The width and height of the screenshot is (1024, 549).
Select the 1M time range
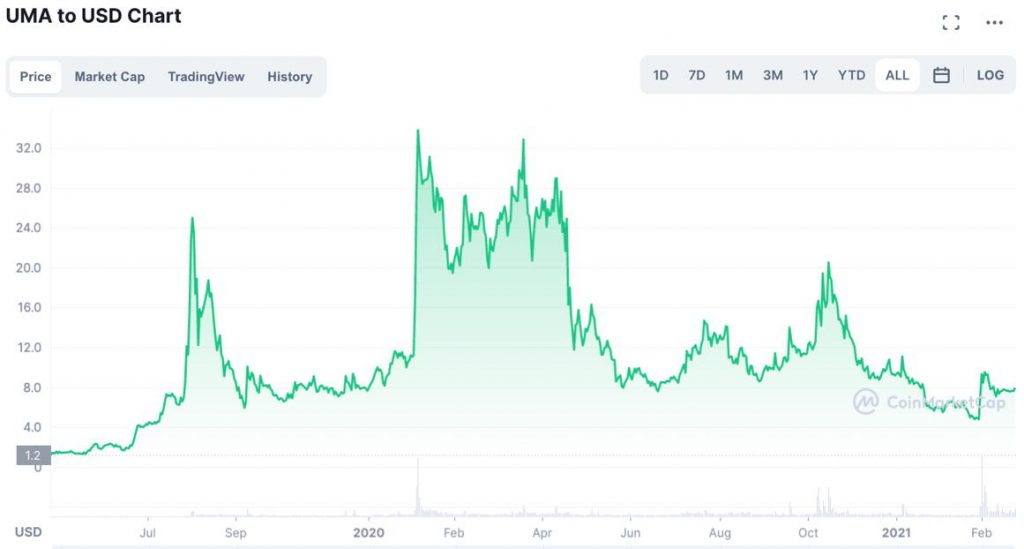point(734,75)
